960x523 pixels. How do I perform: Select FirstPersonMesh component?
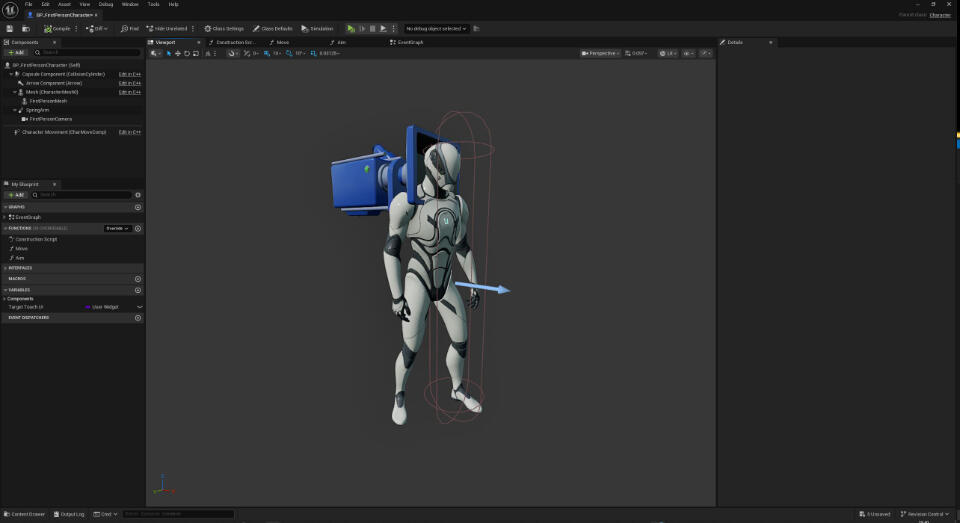[48, 101]
